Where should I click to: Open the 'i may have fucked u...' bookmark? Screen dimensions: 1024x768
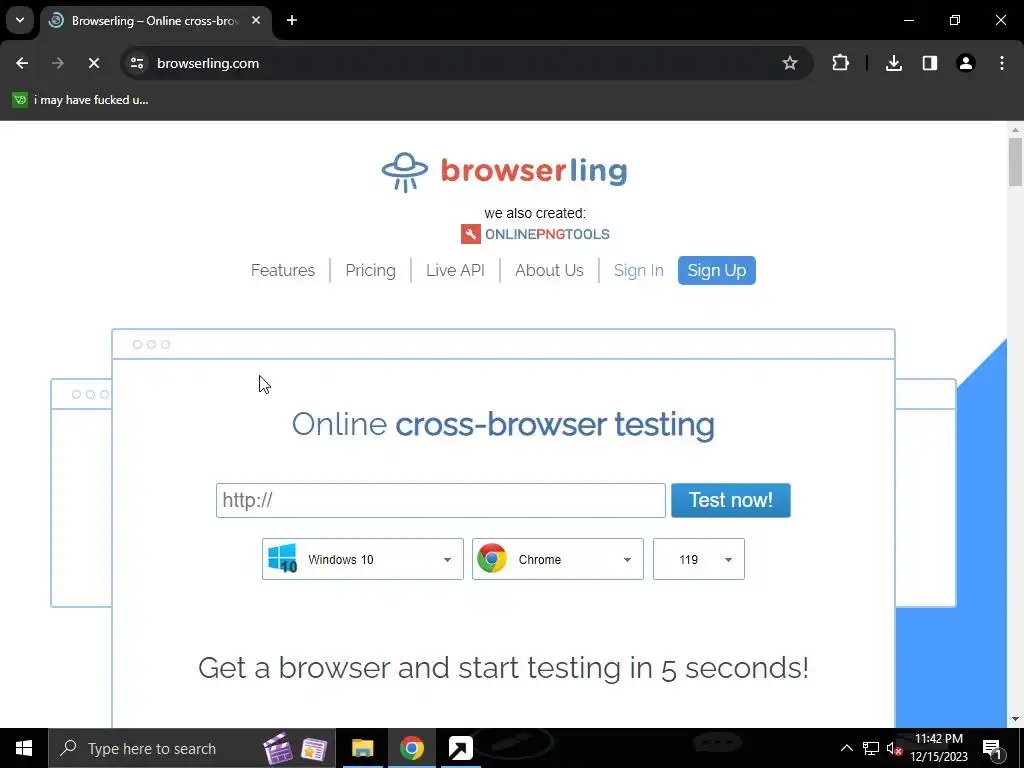(81, 100)
